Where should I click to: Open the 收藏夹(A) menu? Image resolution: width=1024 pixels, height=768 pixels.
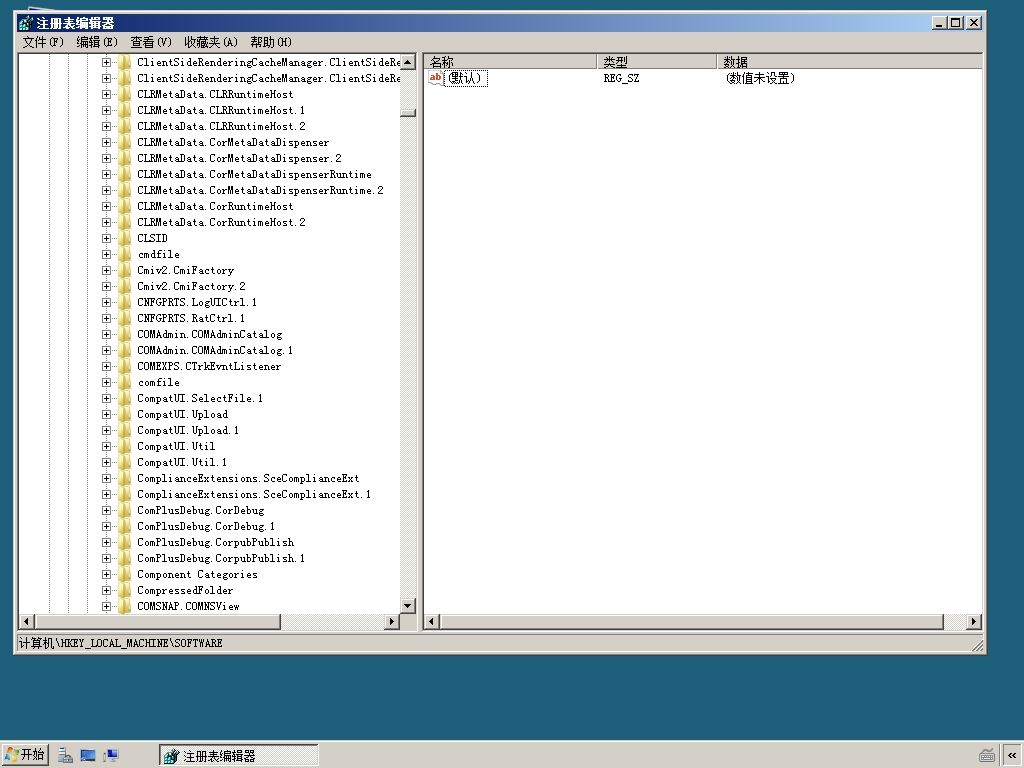tap(210, 42)
